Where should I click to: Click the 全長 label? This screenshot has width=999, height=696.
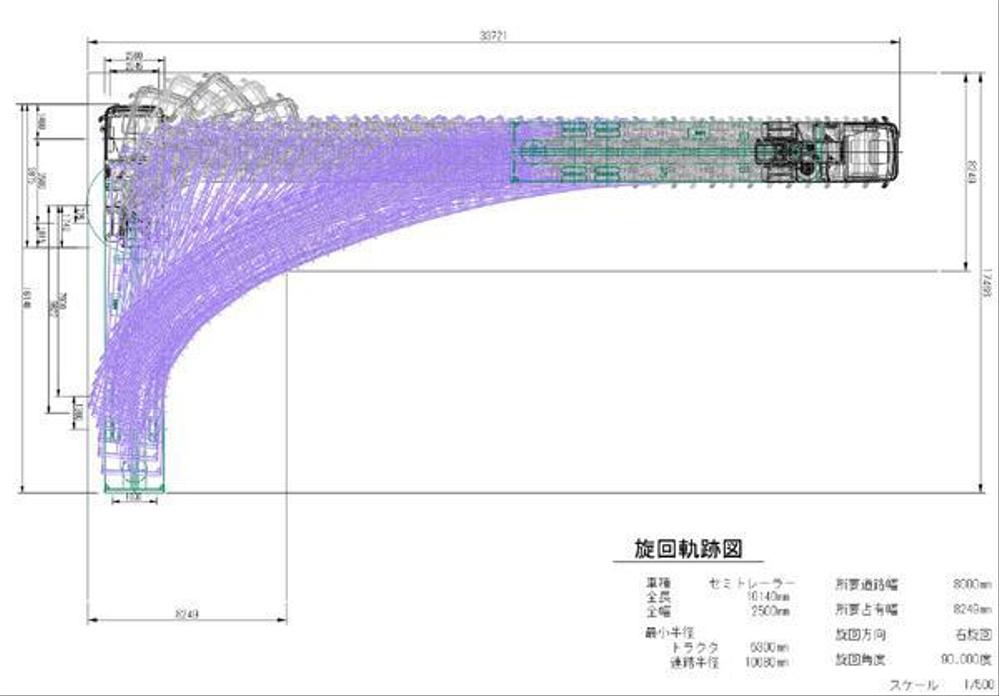pyautogui.click(x=658, y=597)
